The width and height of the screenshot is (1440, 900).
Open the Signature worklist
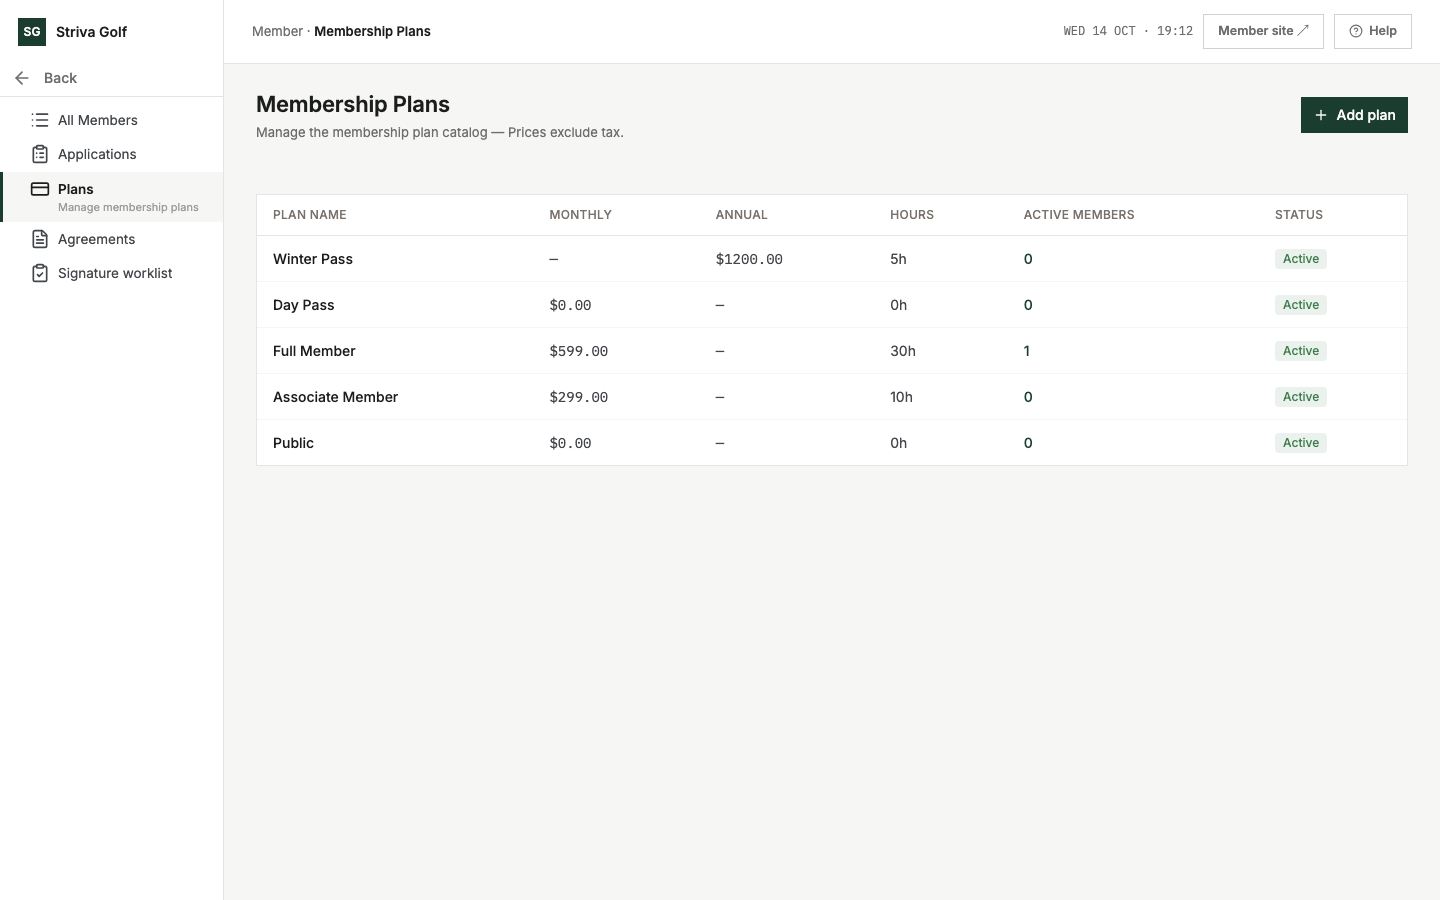(112, 273)
